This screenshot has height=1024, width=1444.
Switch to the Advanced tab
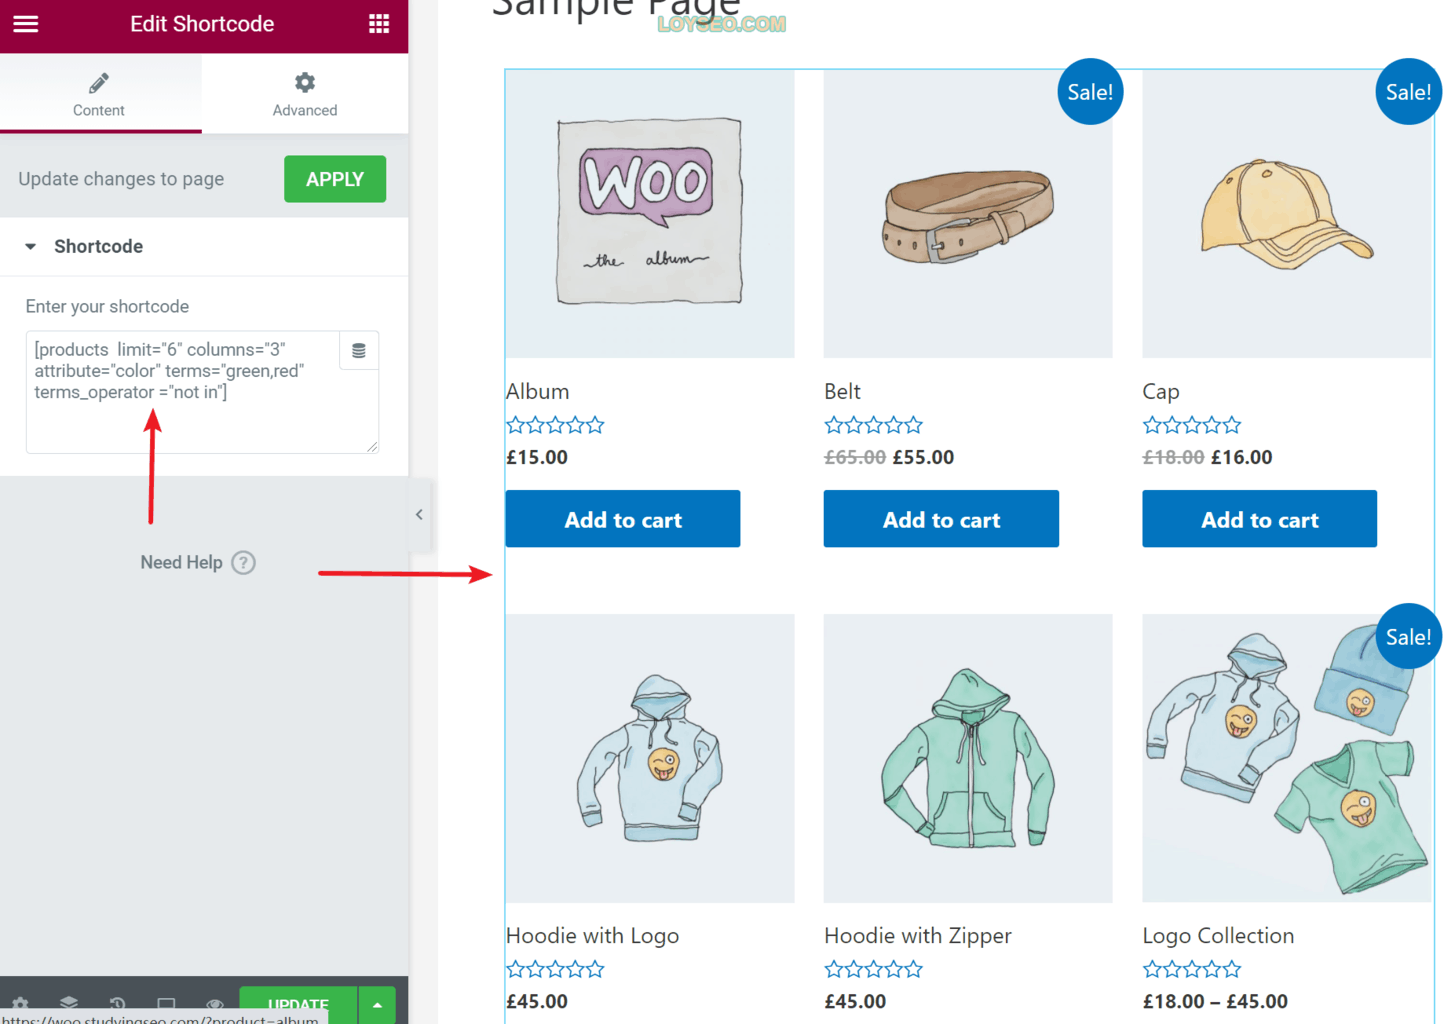click(305, 94)
